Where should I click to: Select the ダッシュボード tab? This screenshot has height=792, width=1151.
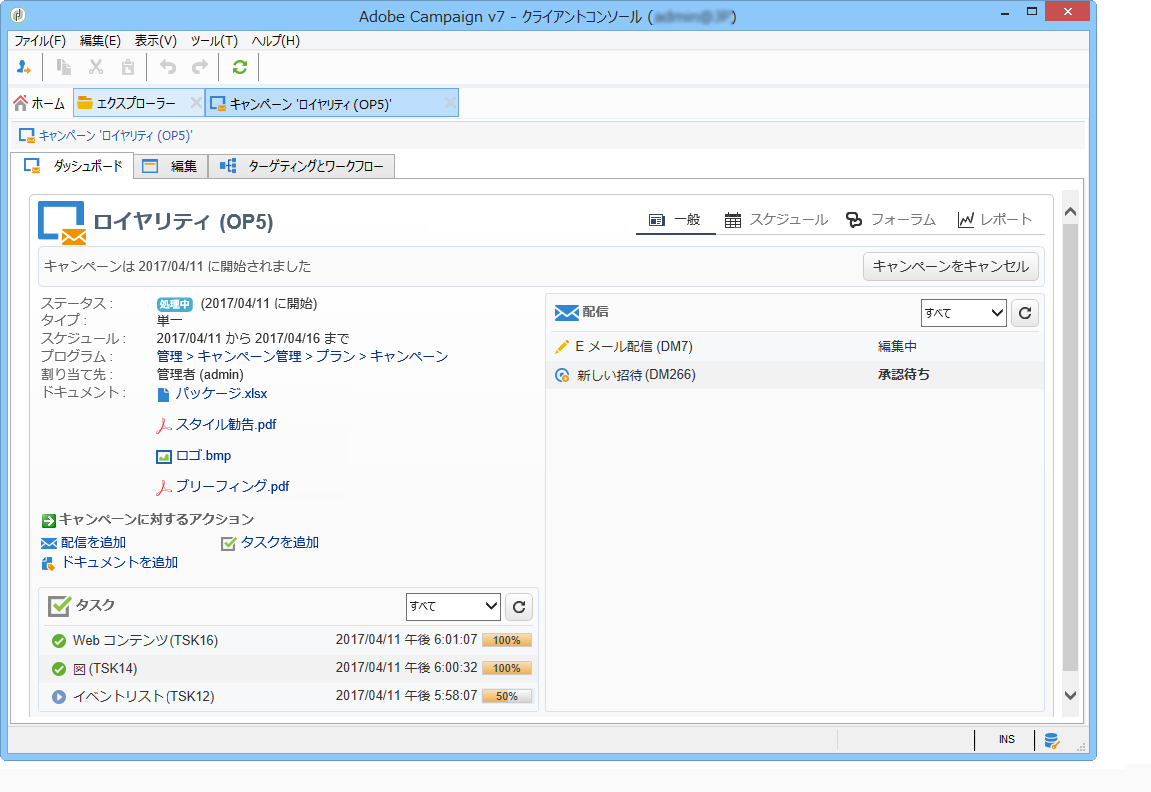(x=73, y=166)
